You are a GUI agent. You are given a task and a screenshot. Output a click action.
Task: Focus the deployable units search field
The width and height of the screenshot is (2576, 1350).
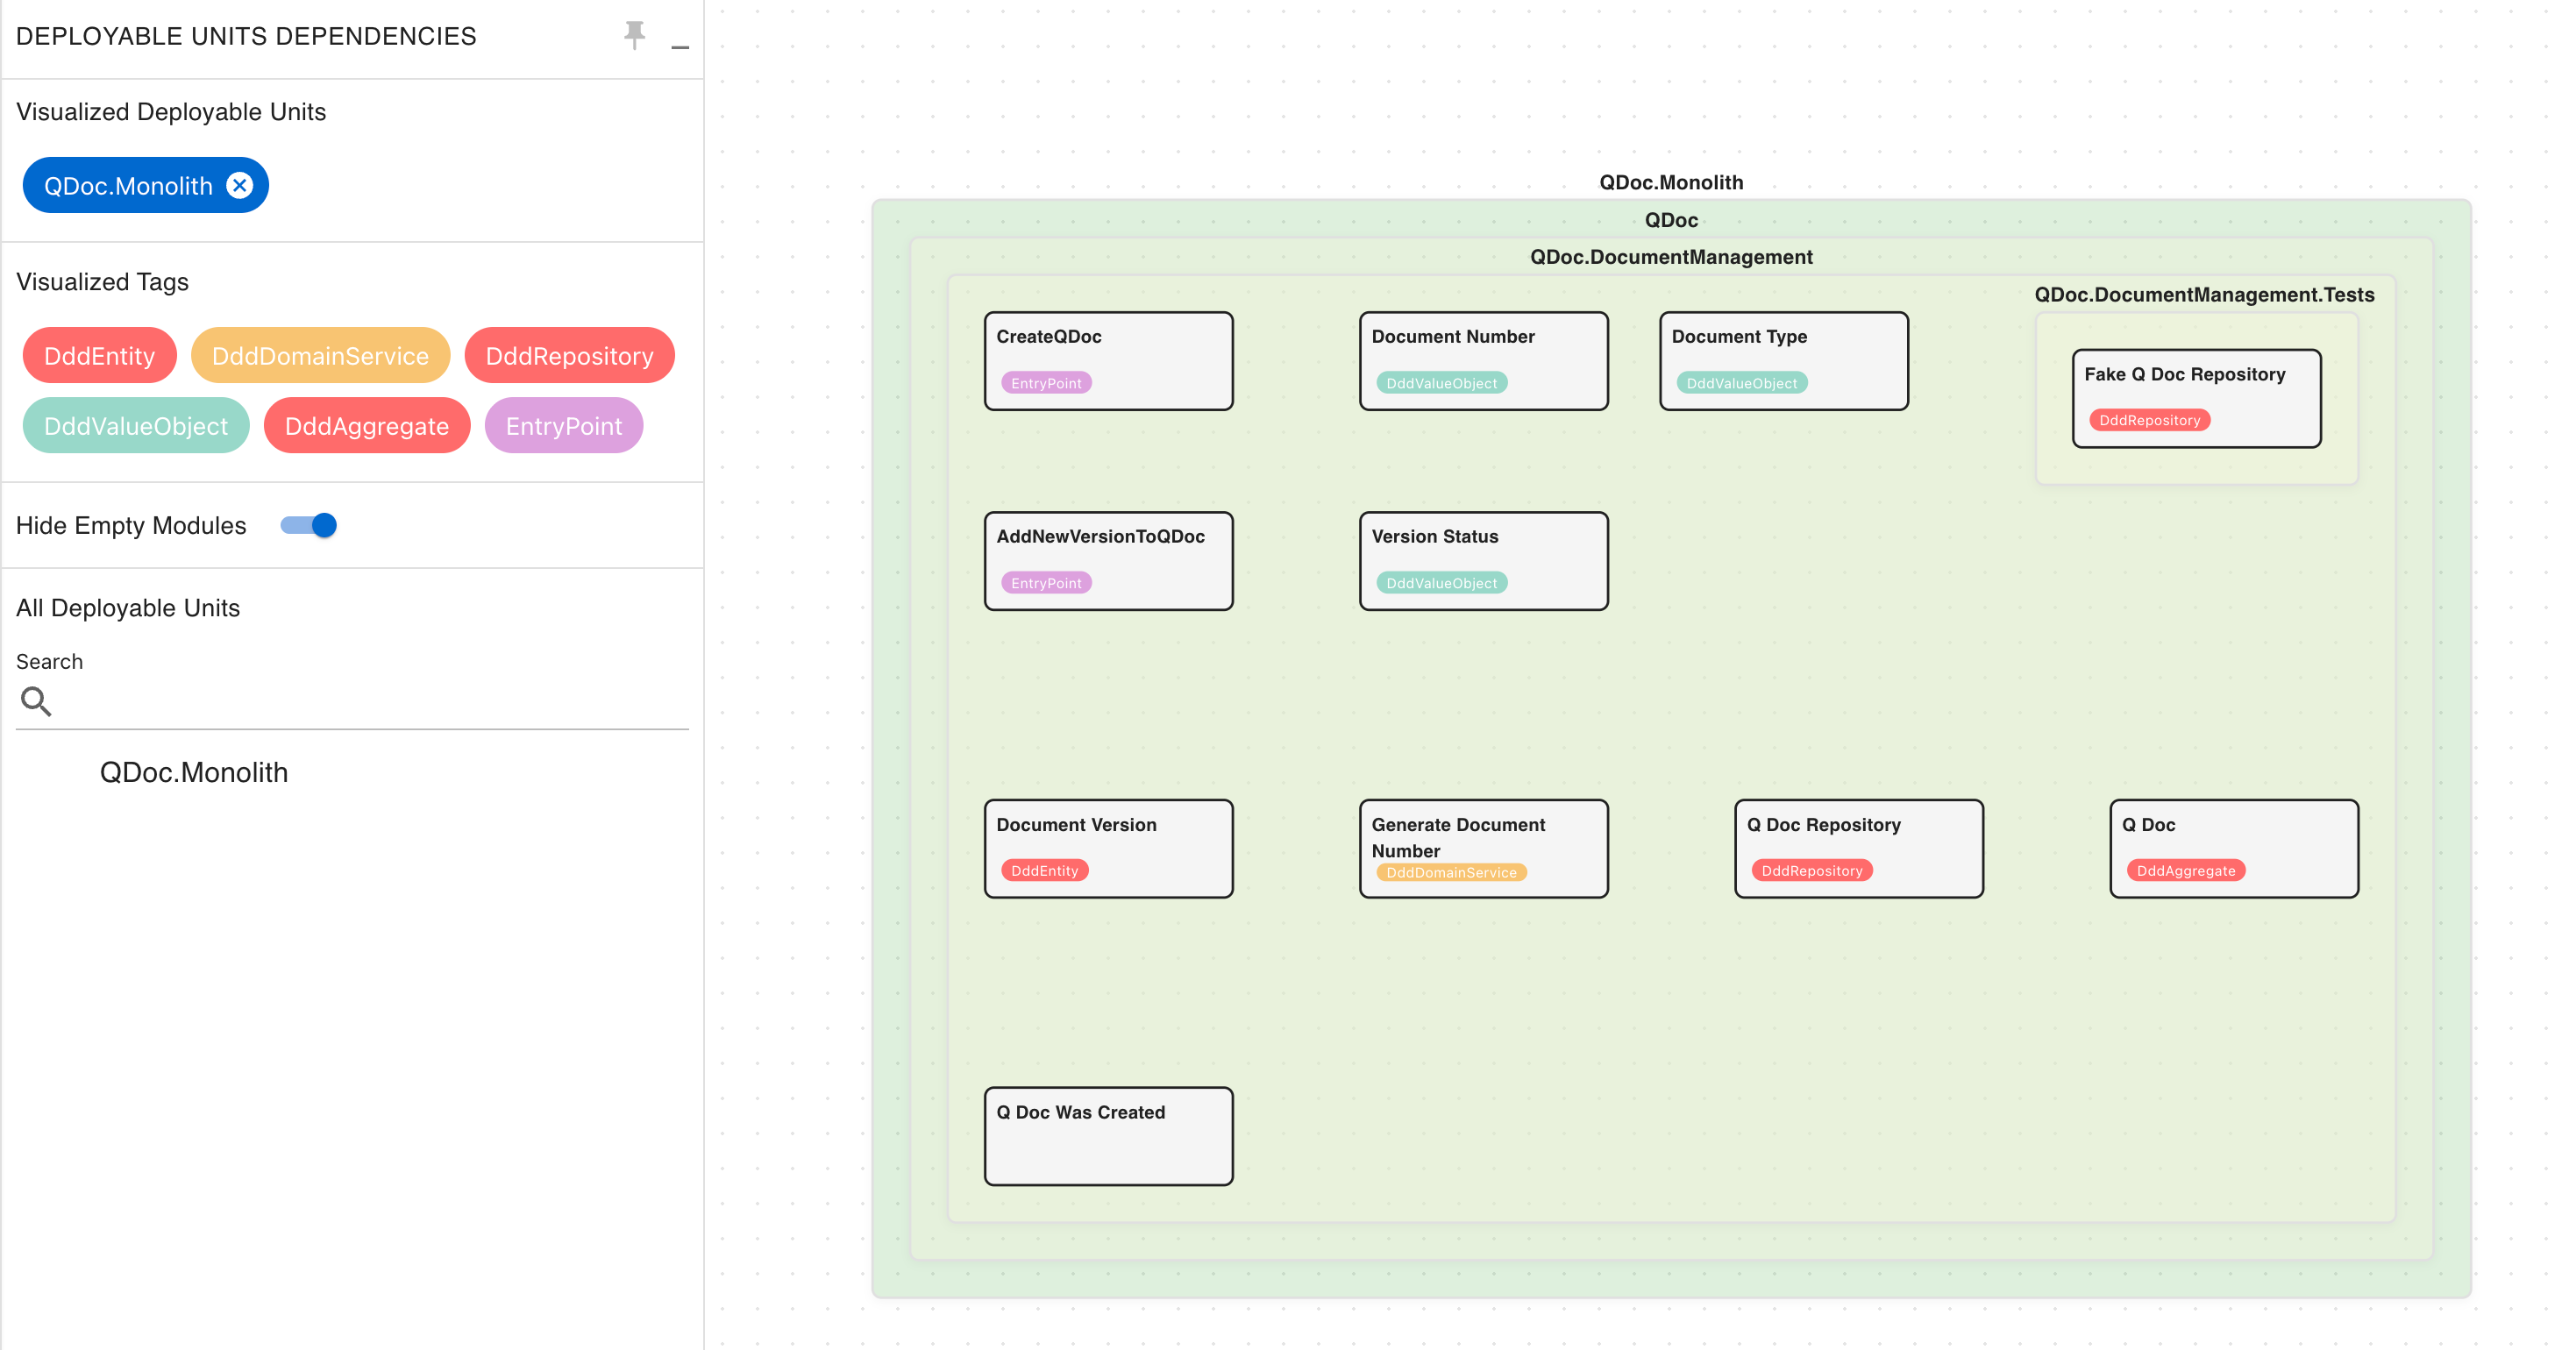tap(370, 701)
